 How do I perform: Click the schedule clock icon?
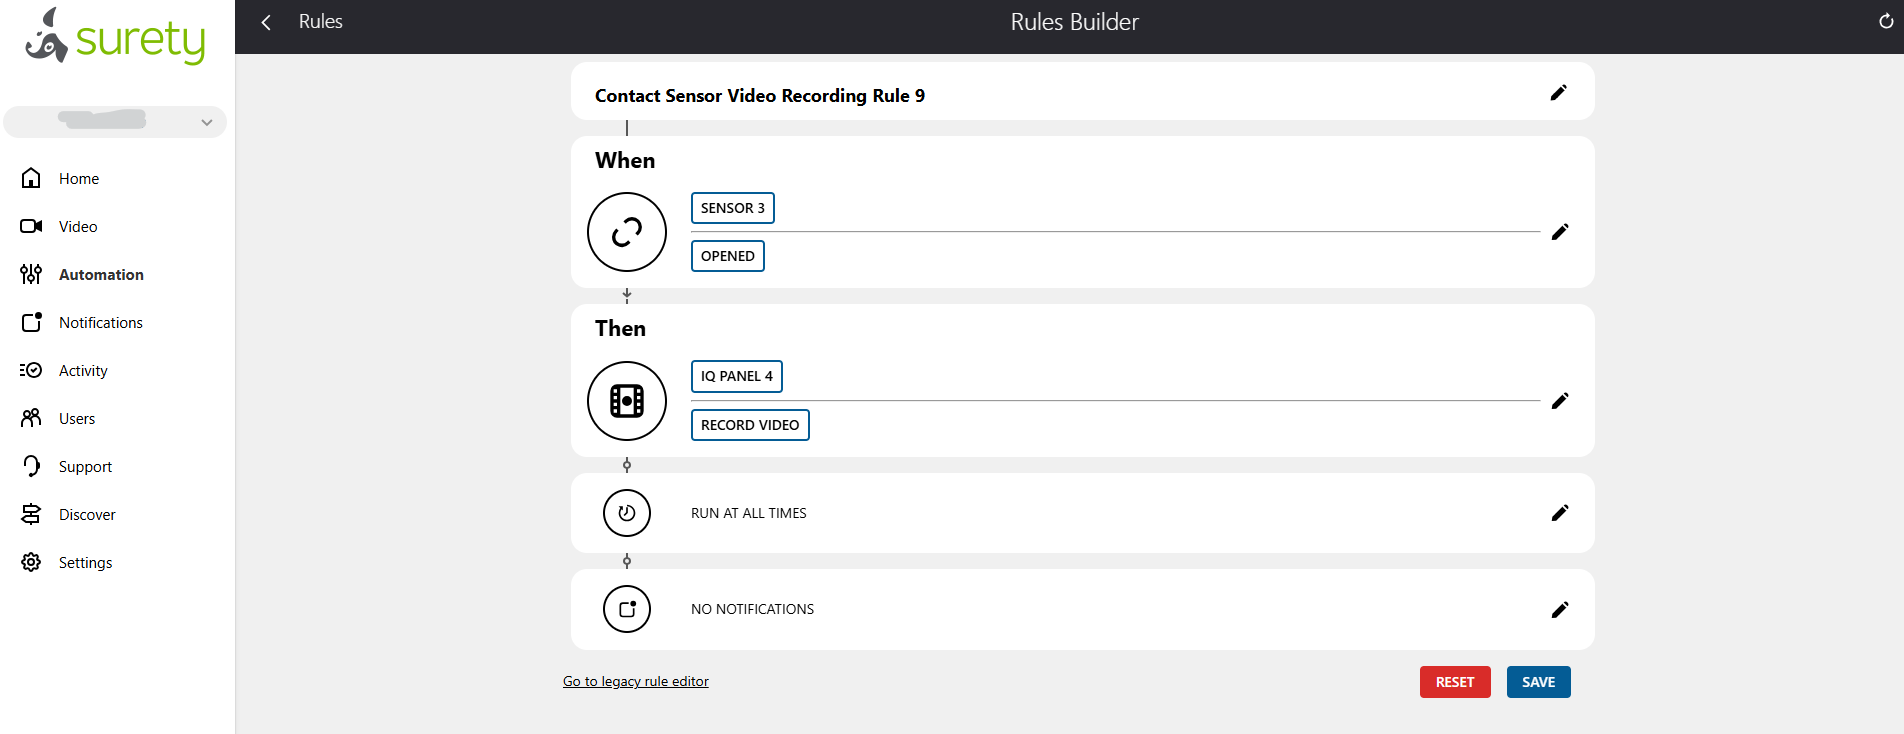(627, 513)
